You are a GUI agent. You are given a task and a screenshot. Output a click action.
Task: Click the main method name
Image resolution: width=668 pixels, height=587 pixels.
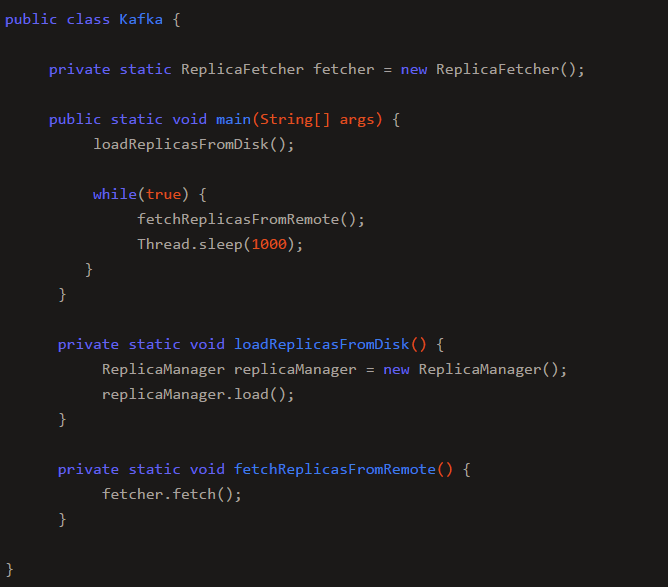pyautogui.click(x=233, y=119)
